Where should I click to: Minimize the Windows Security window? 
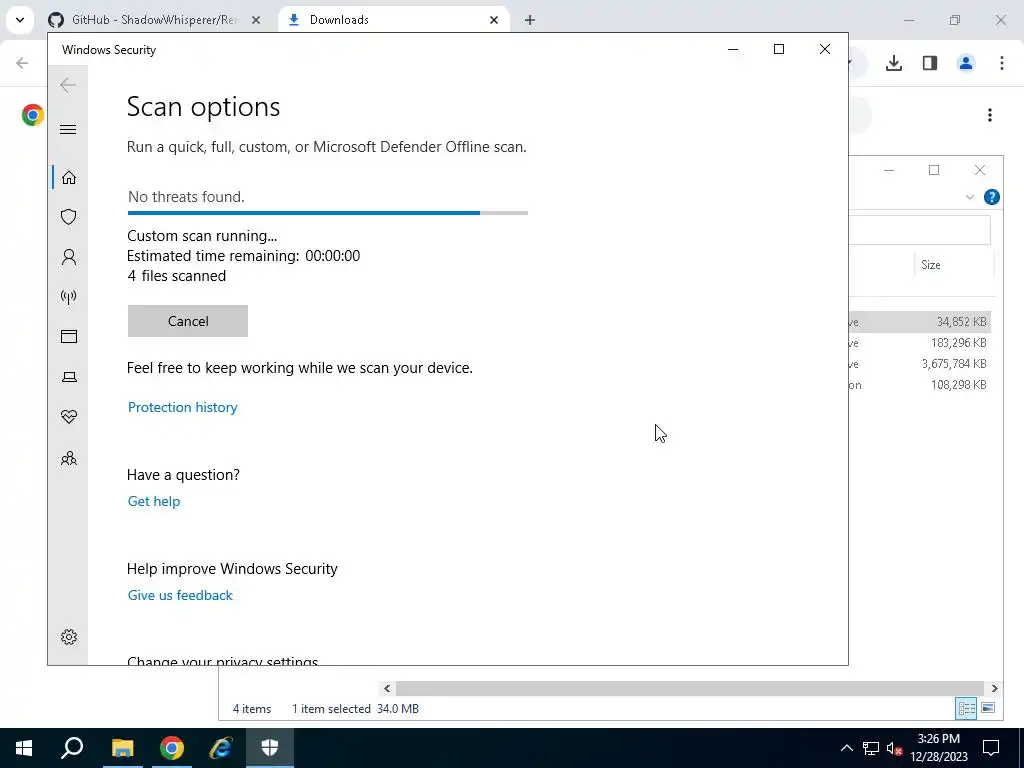pos(733,49)
